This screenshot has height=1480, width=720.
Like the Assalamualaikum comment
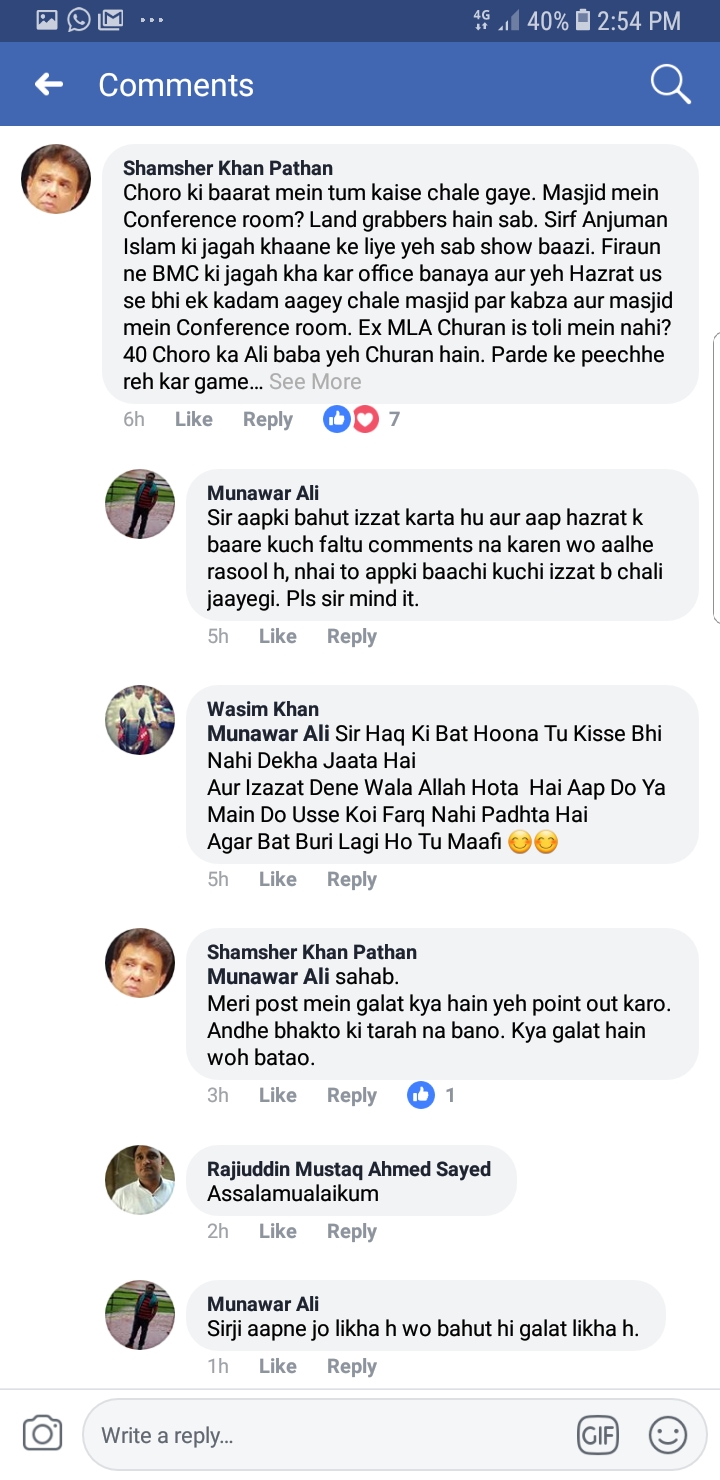click(x=277, y=1231)
